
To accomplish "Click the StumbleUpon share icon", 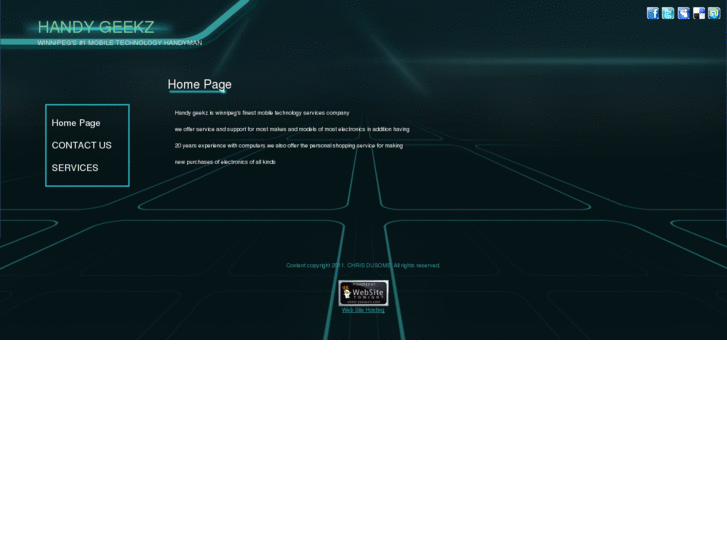I will click(x=714, y=13).
